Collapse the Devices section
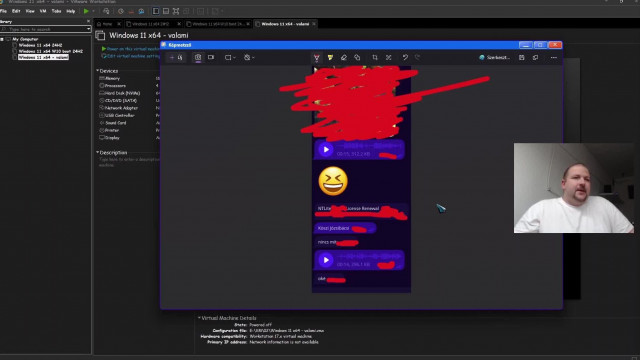 pyautogui.click(x=98, y=71)
